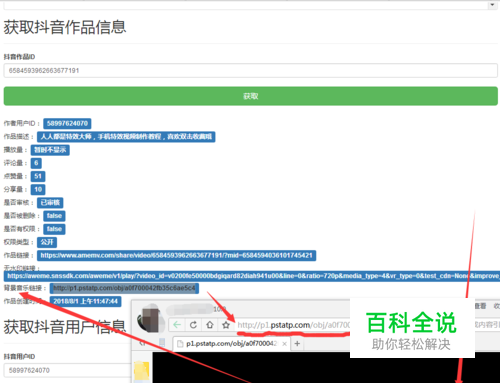Screen dimensions: 500x383
Task: Click the share count badge 10
Action: (x=38, y=189)
